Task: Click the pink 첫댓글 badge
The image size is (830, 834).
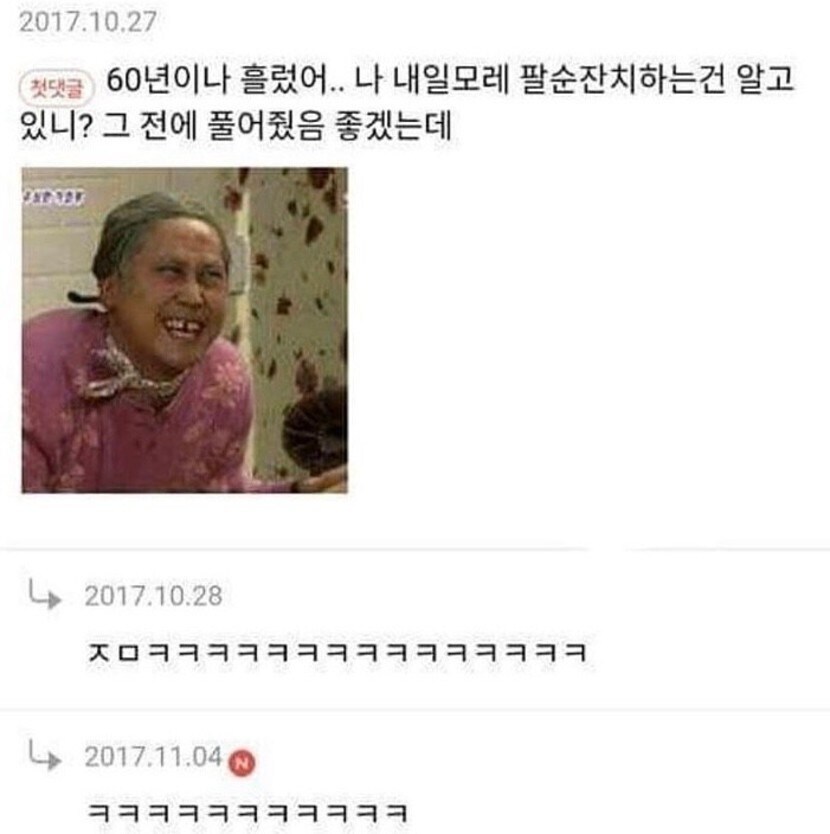Action: tap(56, 87)
